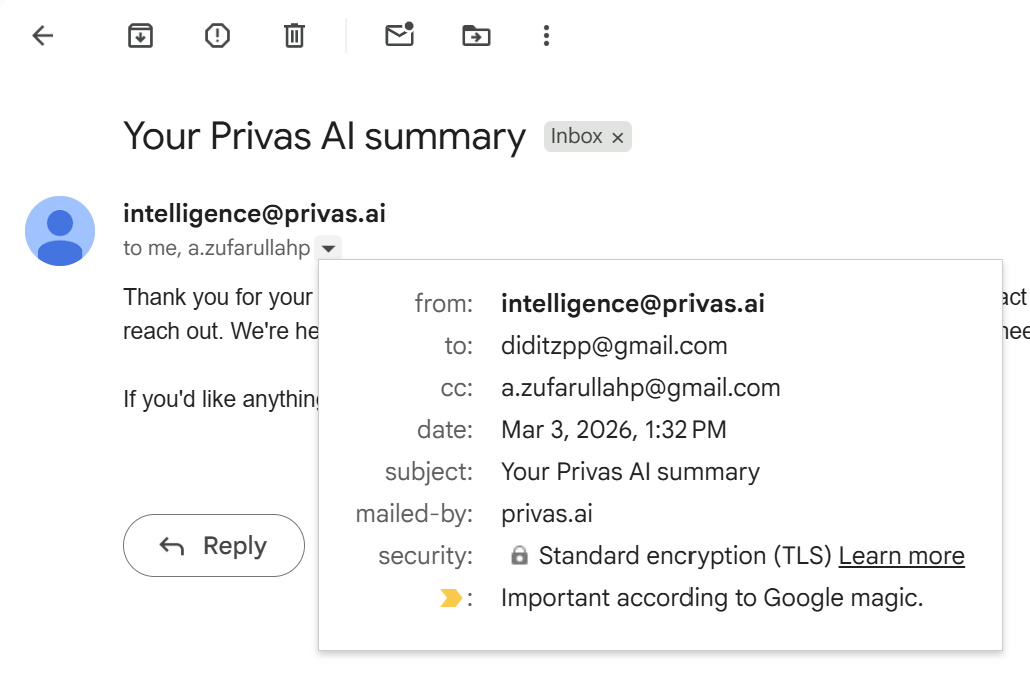Go back to the inbox list

point(42,37)
